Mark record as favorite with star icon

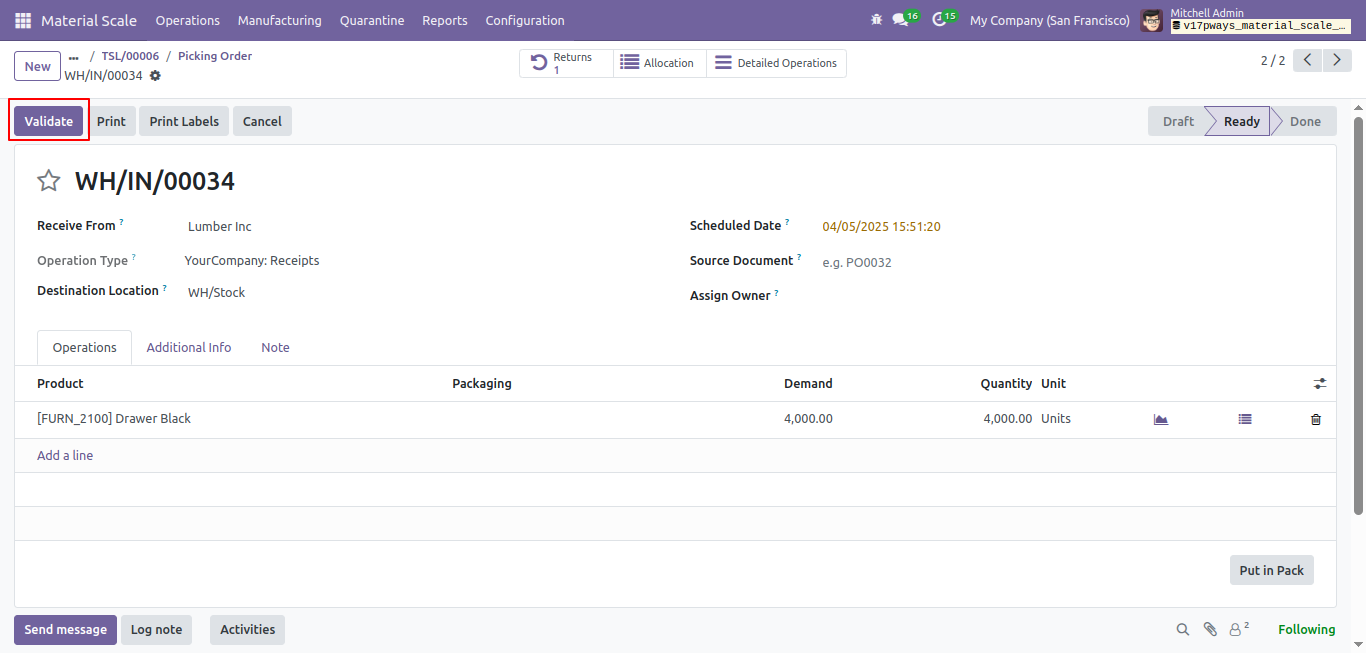[x=48, y=181]
